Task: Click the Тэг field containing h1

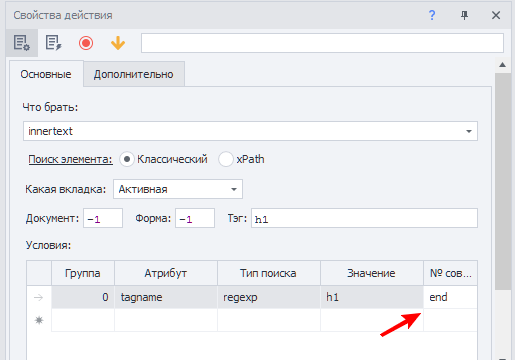Action: [x=364, y=218]
